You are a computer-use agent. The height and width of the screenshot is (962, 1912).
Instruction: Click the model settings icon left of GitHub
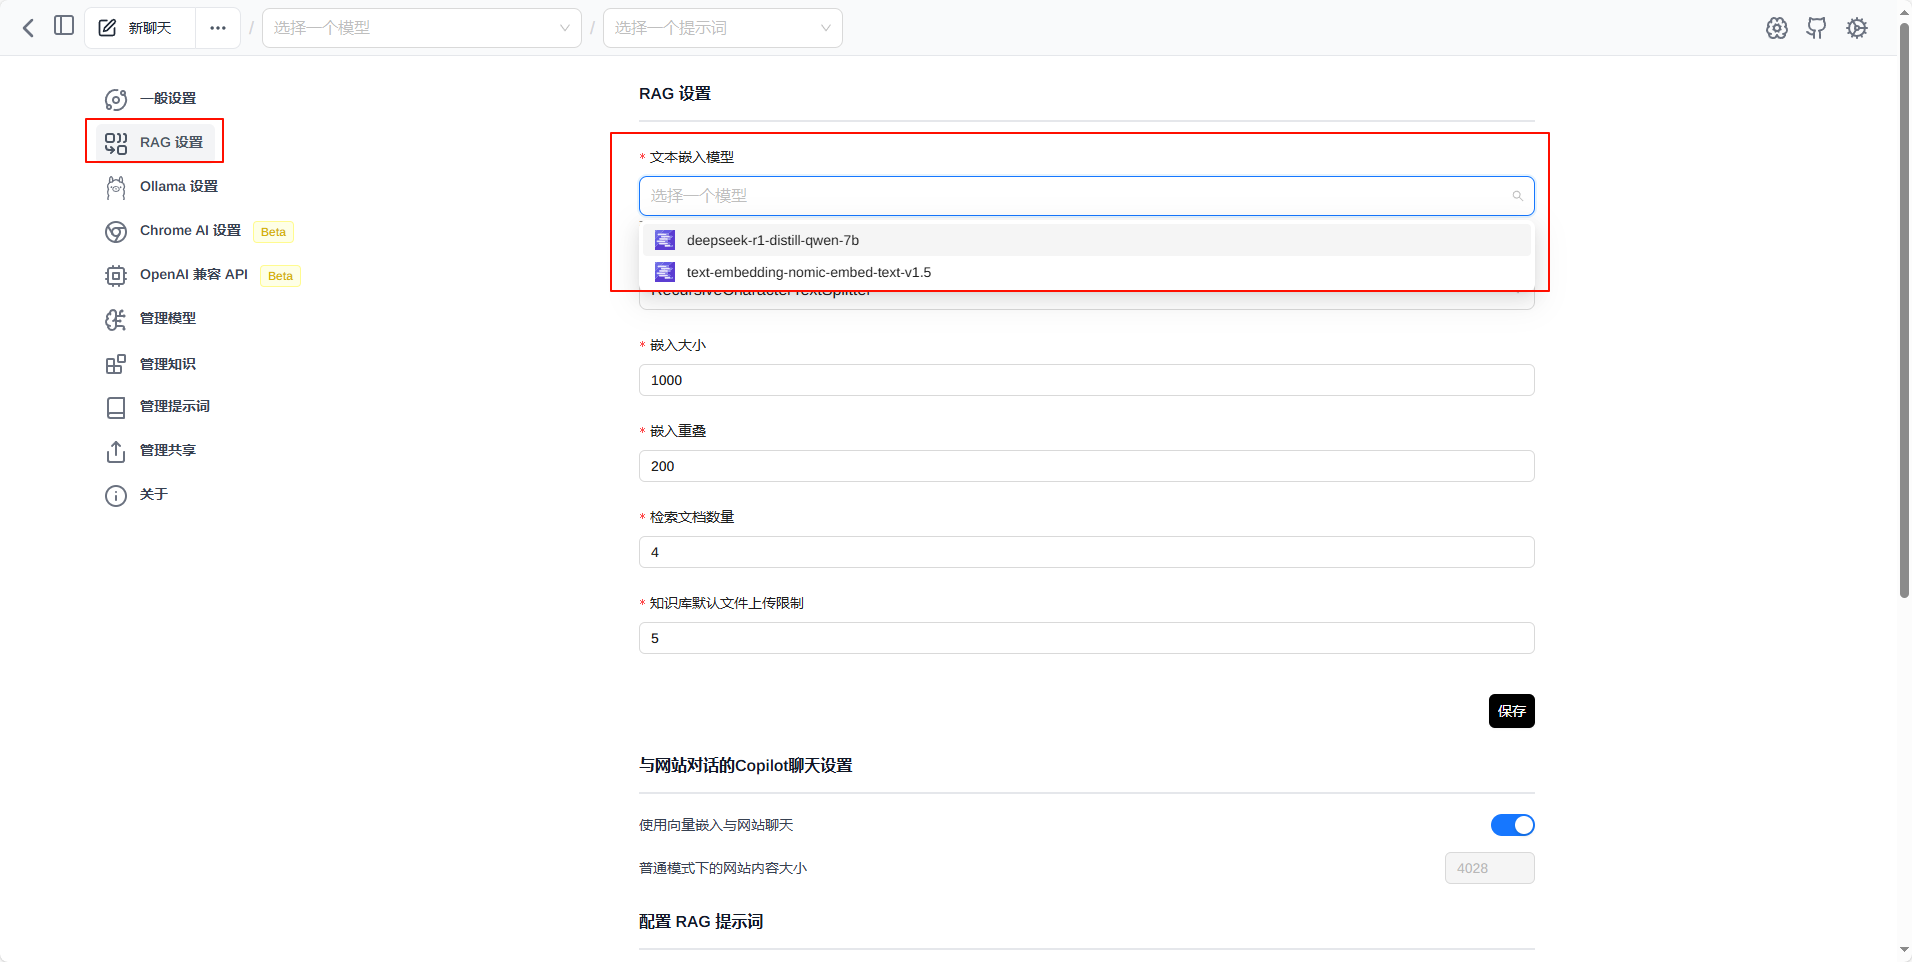coord(1776,28)
